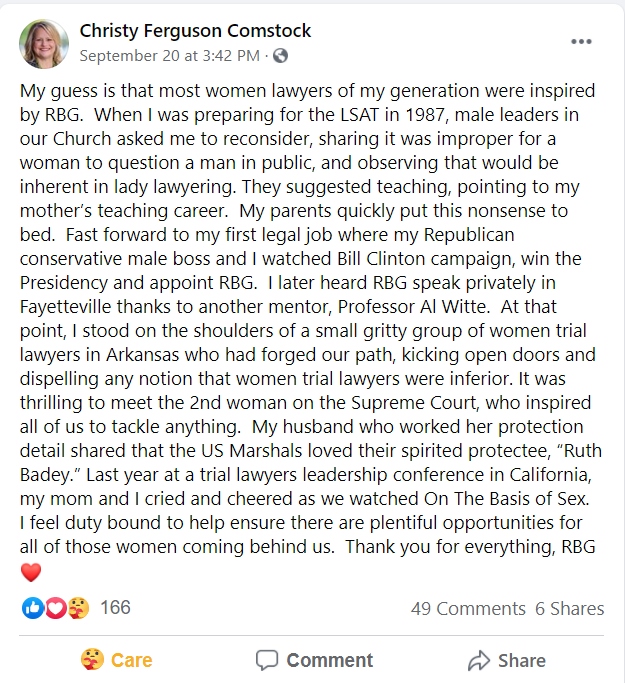The image size is (625, 683).
Task: Click the author name Christy Ferguson Comstock
Action: tap(195, 31)
